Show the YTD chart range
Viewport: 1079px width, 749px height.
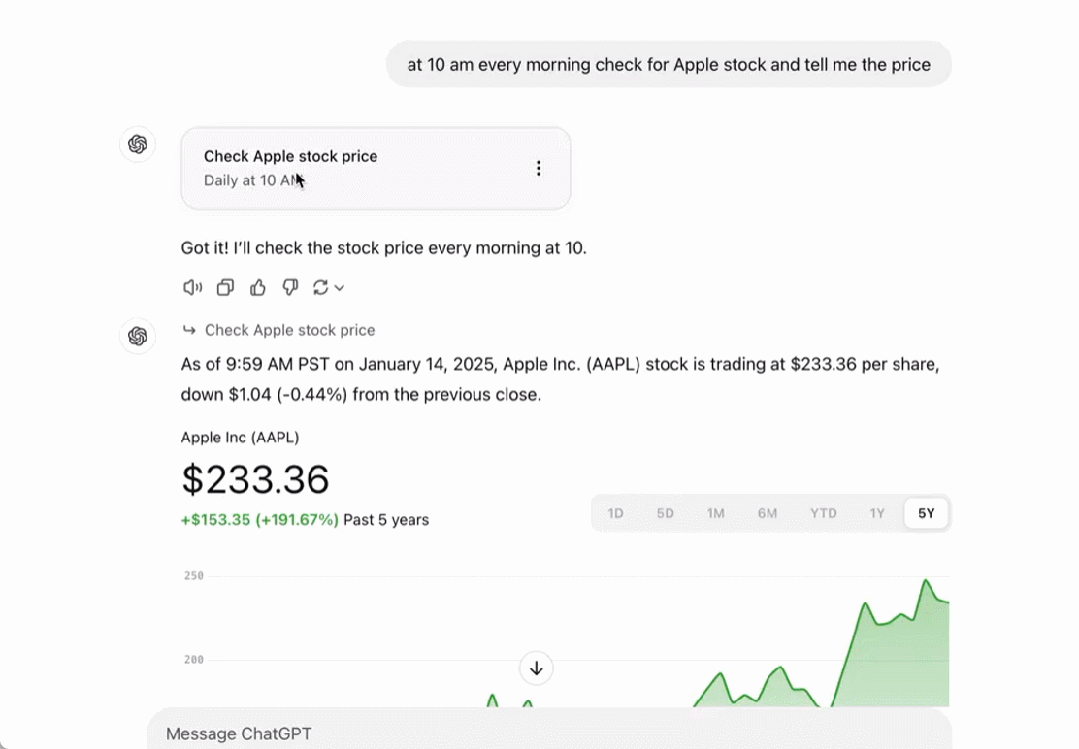(x=823, y=513)
